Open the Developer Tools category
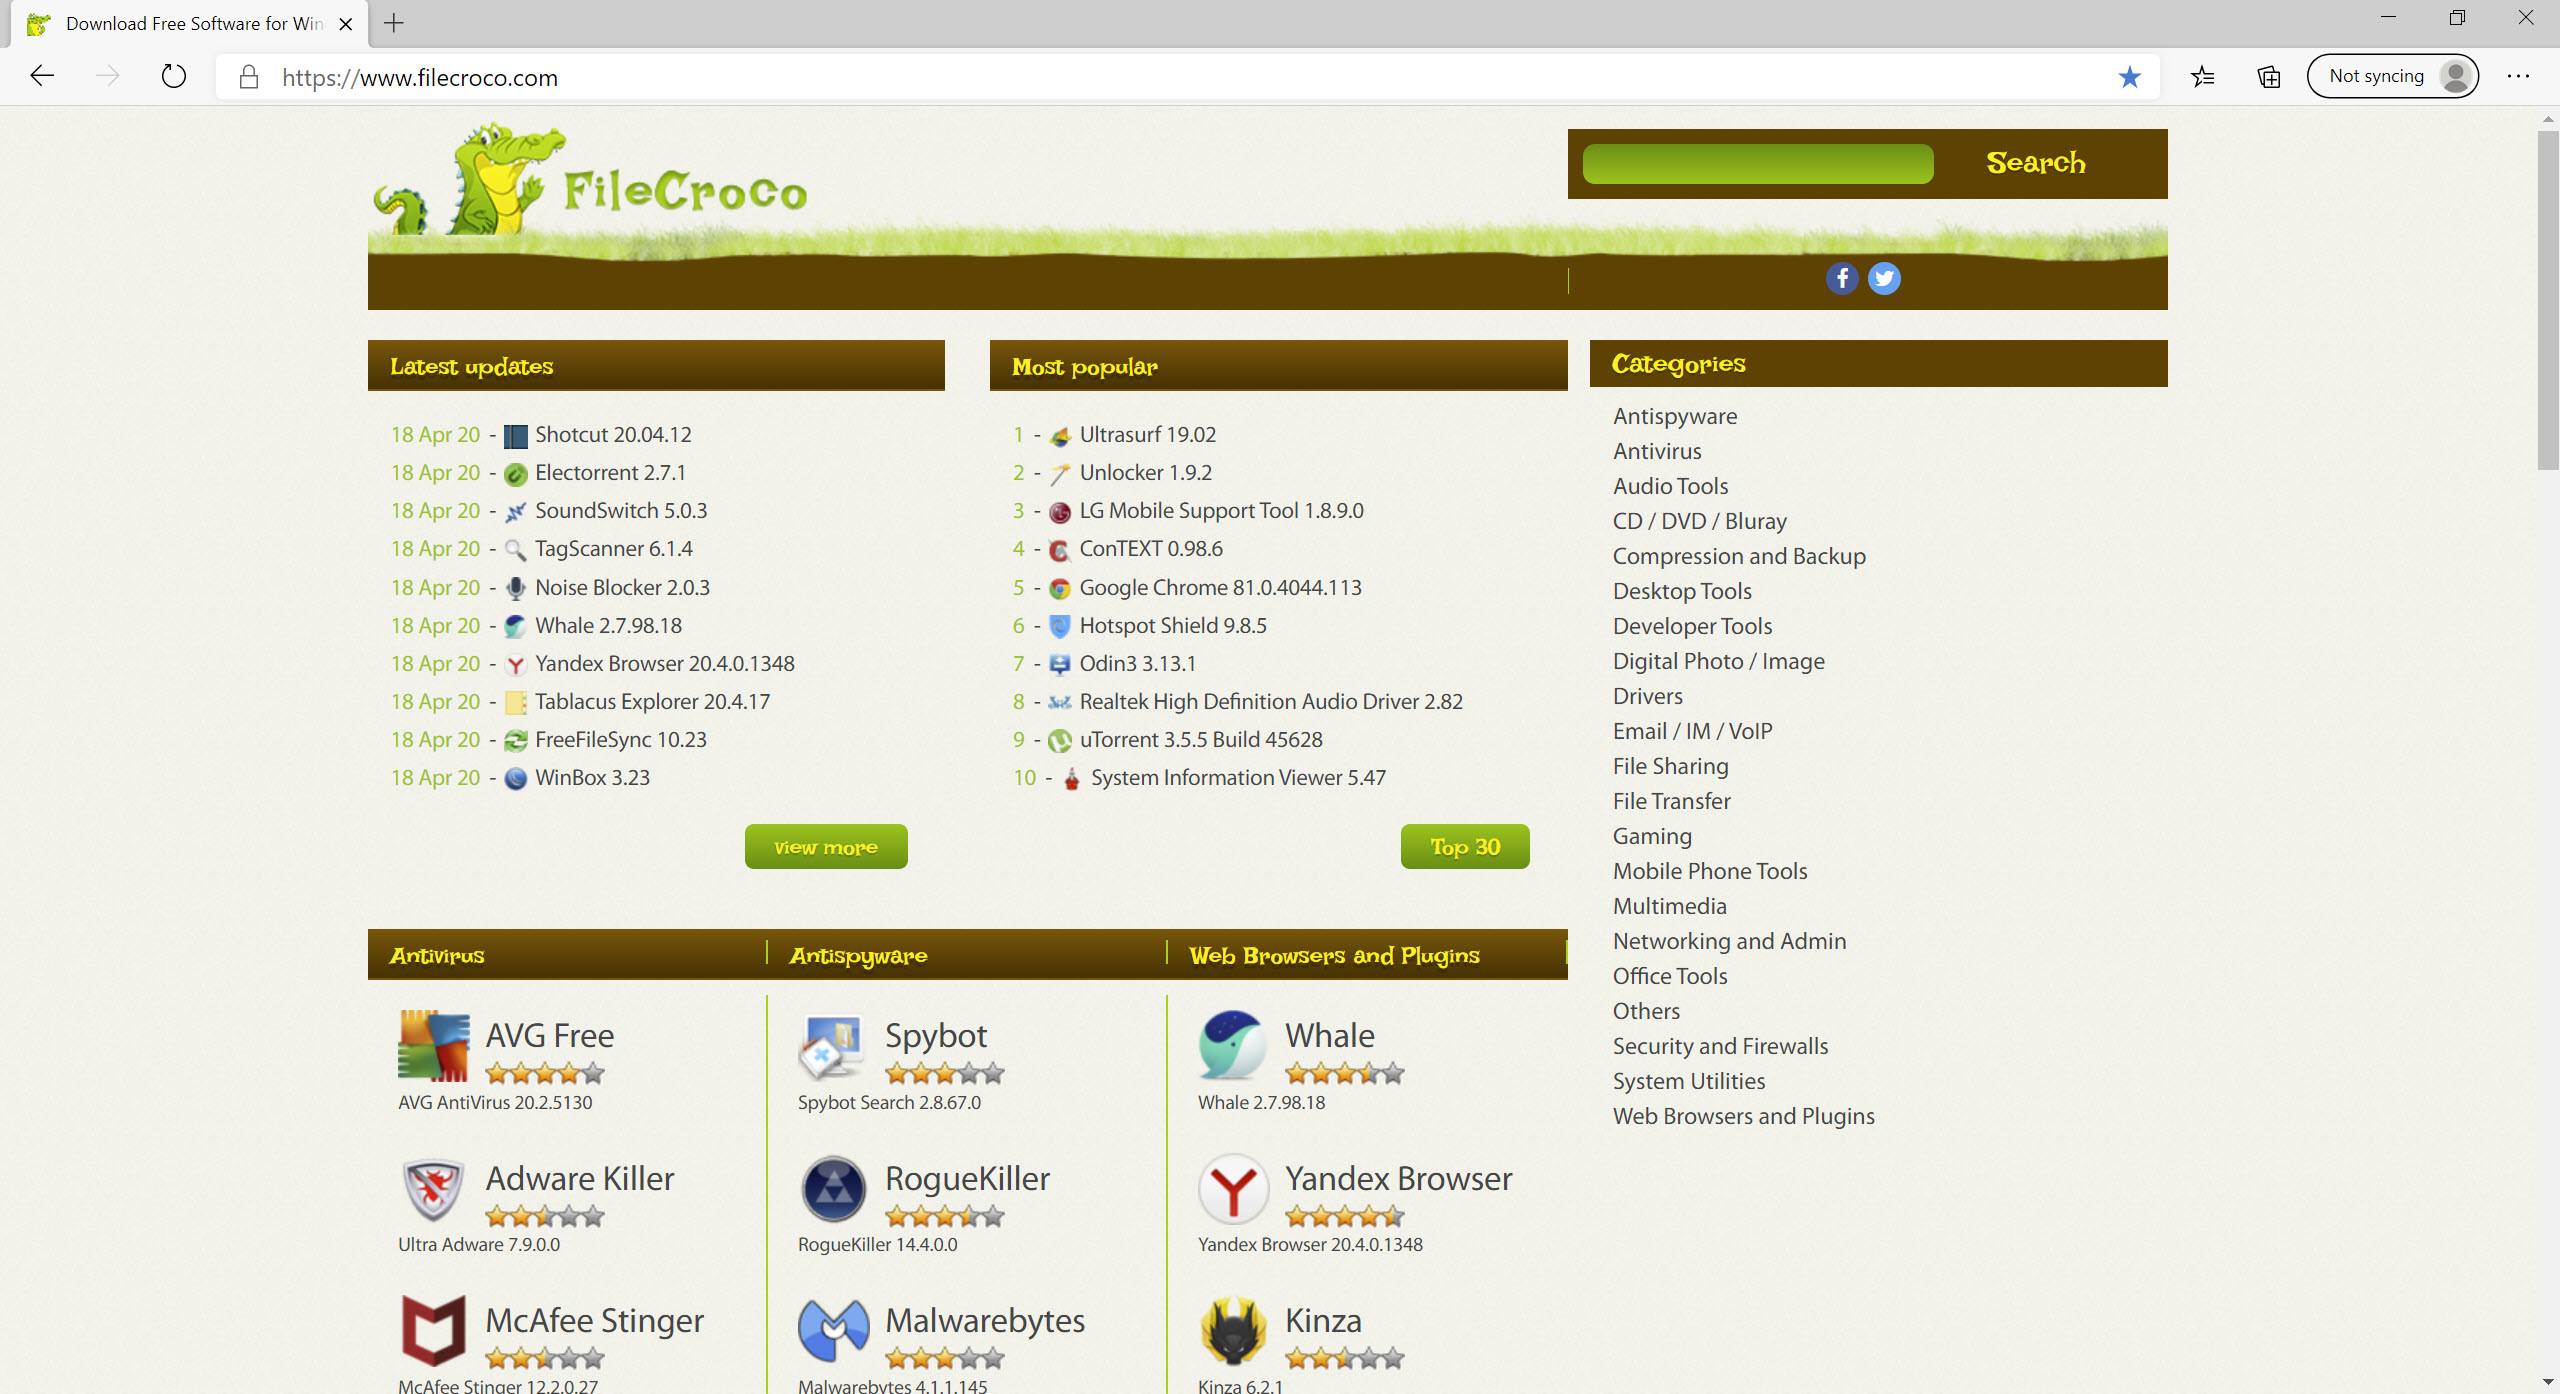The image size is (2560, 1394). (x=1692, y=626)
